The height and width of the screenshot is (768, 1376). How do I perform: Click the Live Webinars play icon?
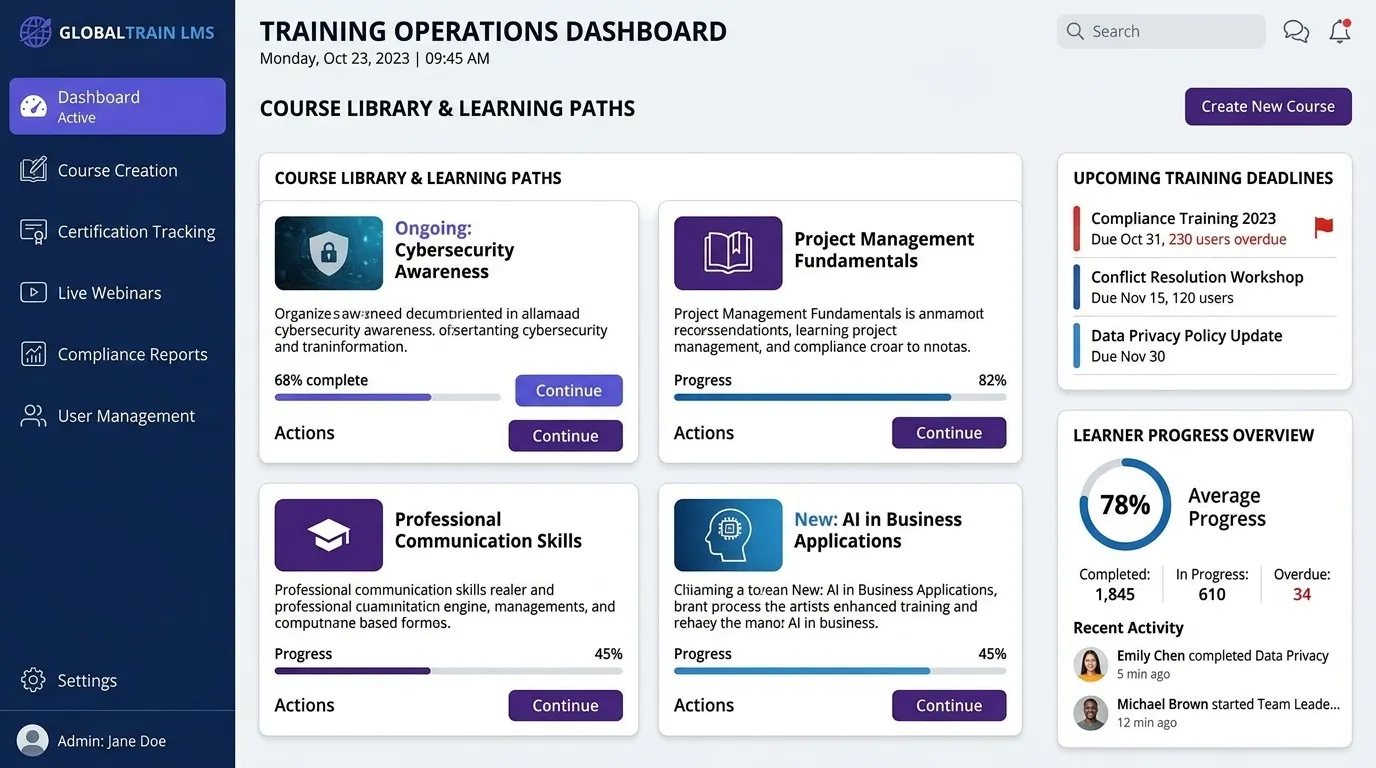(33, 293)
